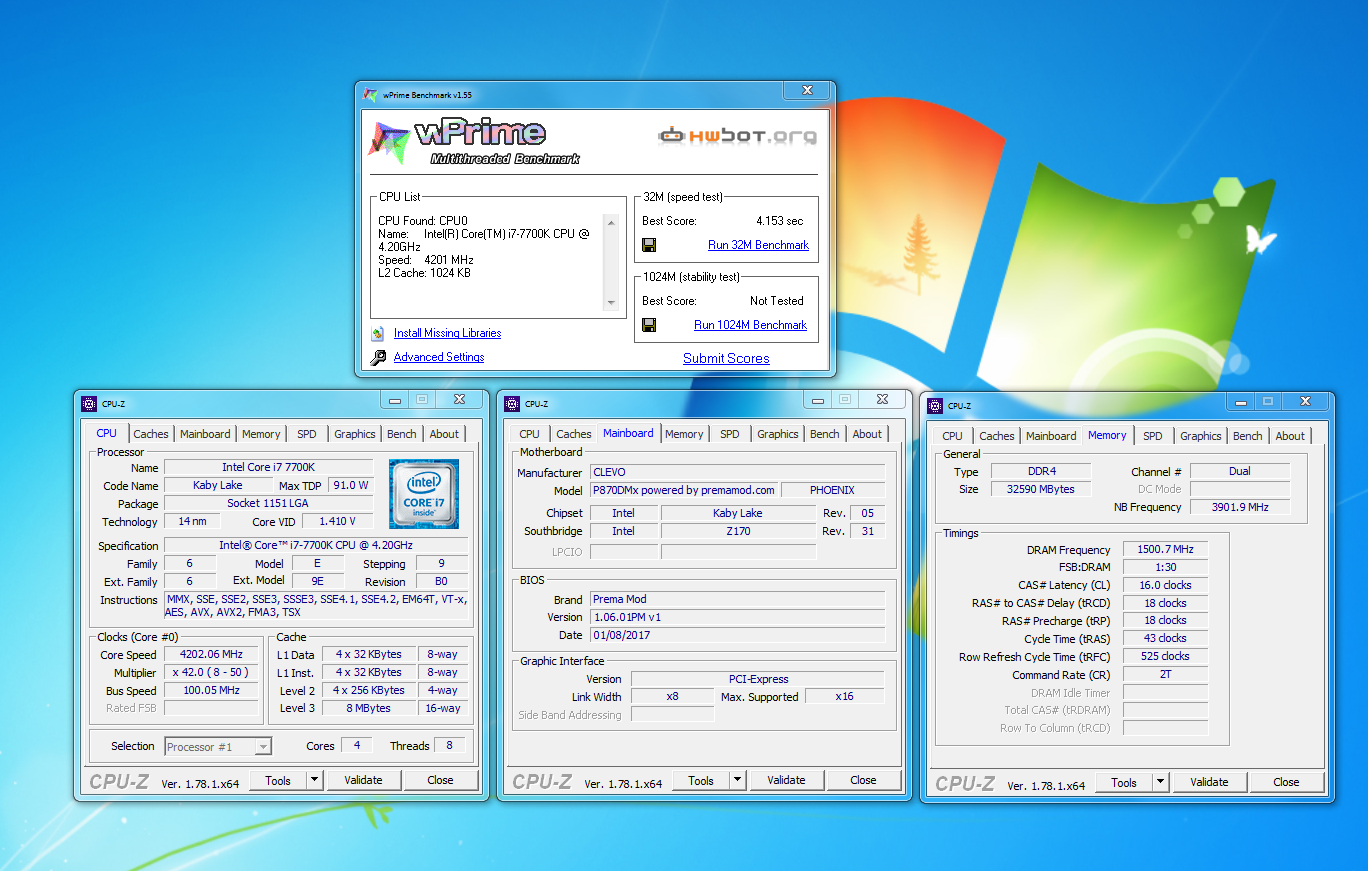Click the Install Missing Libraries icon in wPrime
Image resolution: width=1368 pixels, height=871 pixels.
(378, 333)
